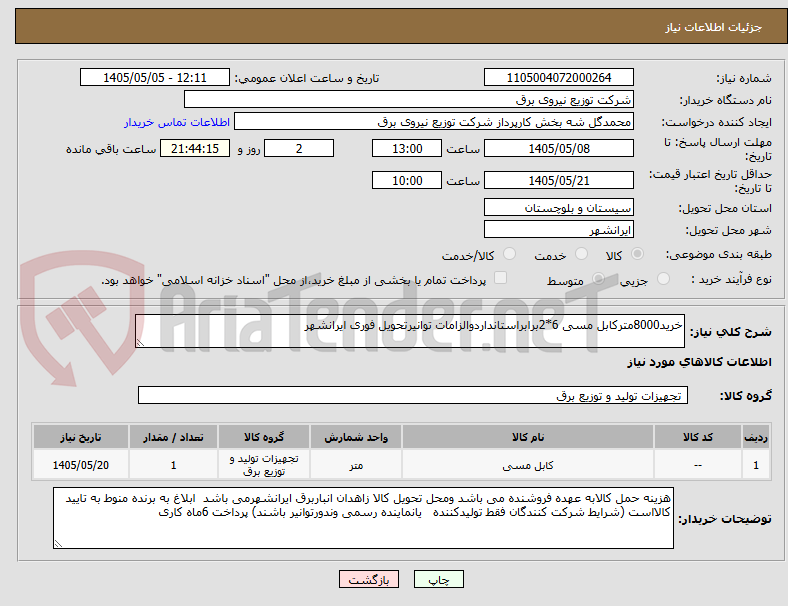Click the شرح کلی نیاز description textarea
The image size is (788, 606).
tap(410, 331)
